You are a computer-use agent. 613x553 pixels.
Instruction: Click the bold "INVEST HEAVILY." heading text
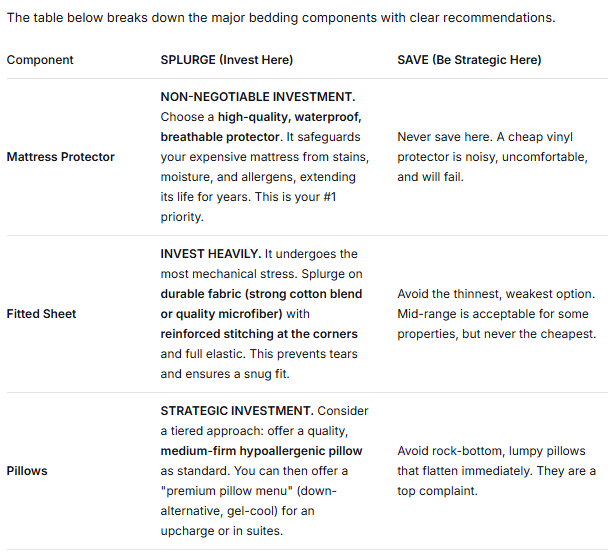[209, 254]
